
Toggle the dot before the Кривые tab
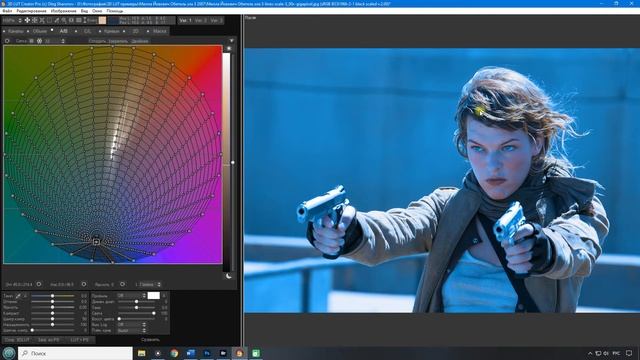coord(100,31)
